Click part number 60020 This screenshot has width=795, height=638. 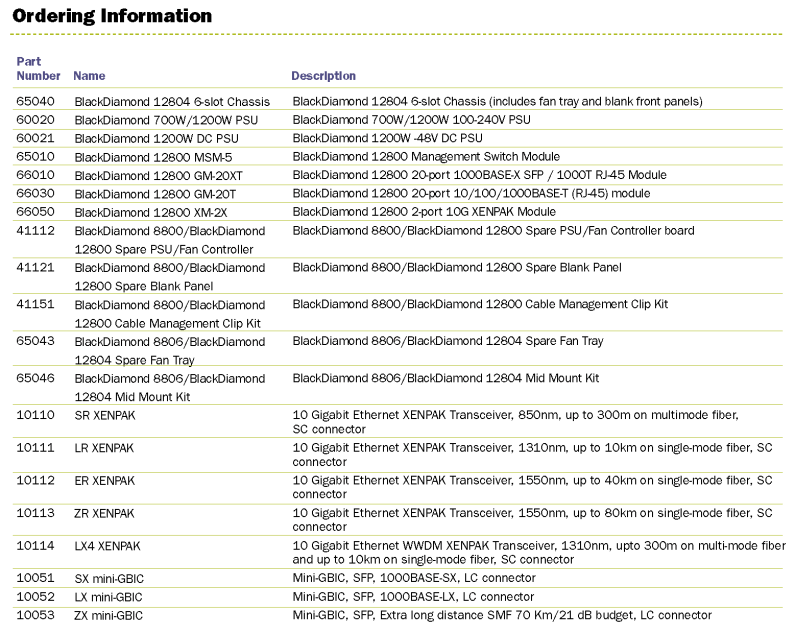[x=35, y=120]
